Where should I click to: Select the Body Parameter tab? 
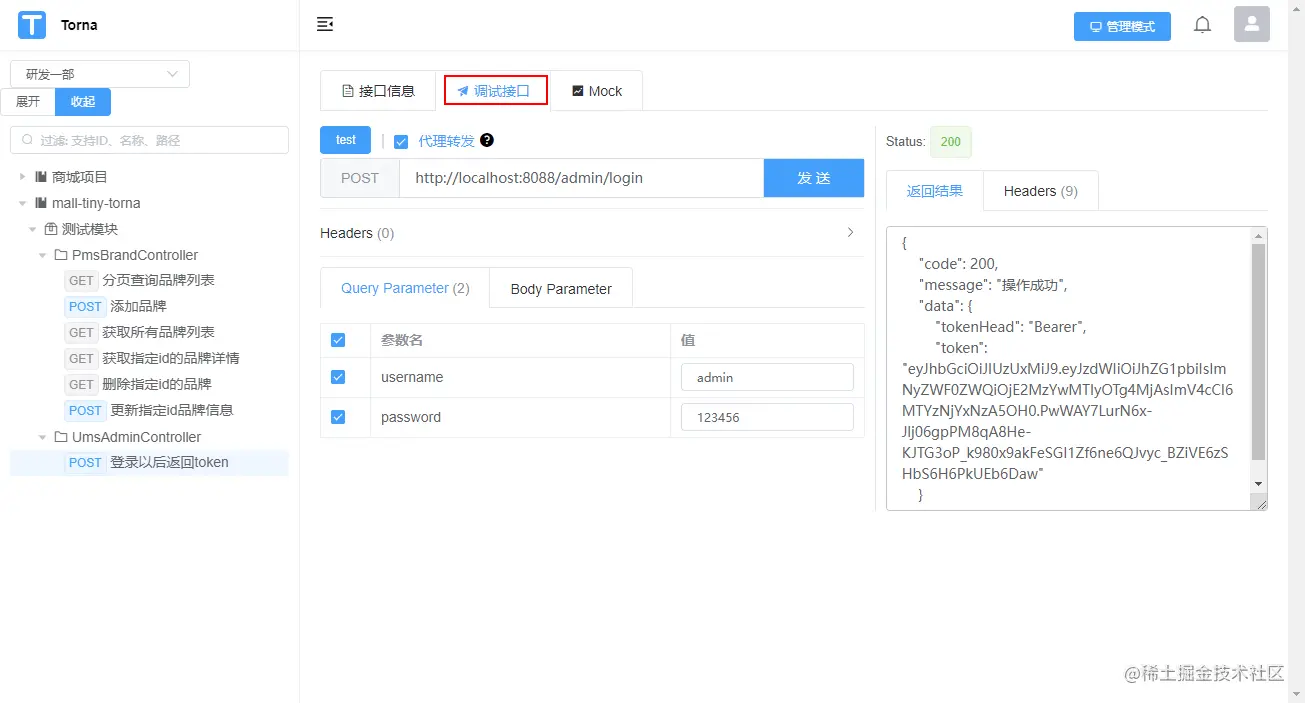(x=561, y=289)
